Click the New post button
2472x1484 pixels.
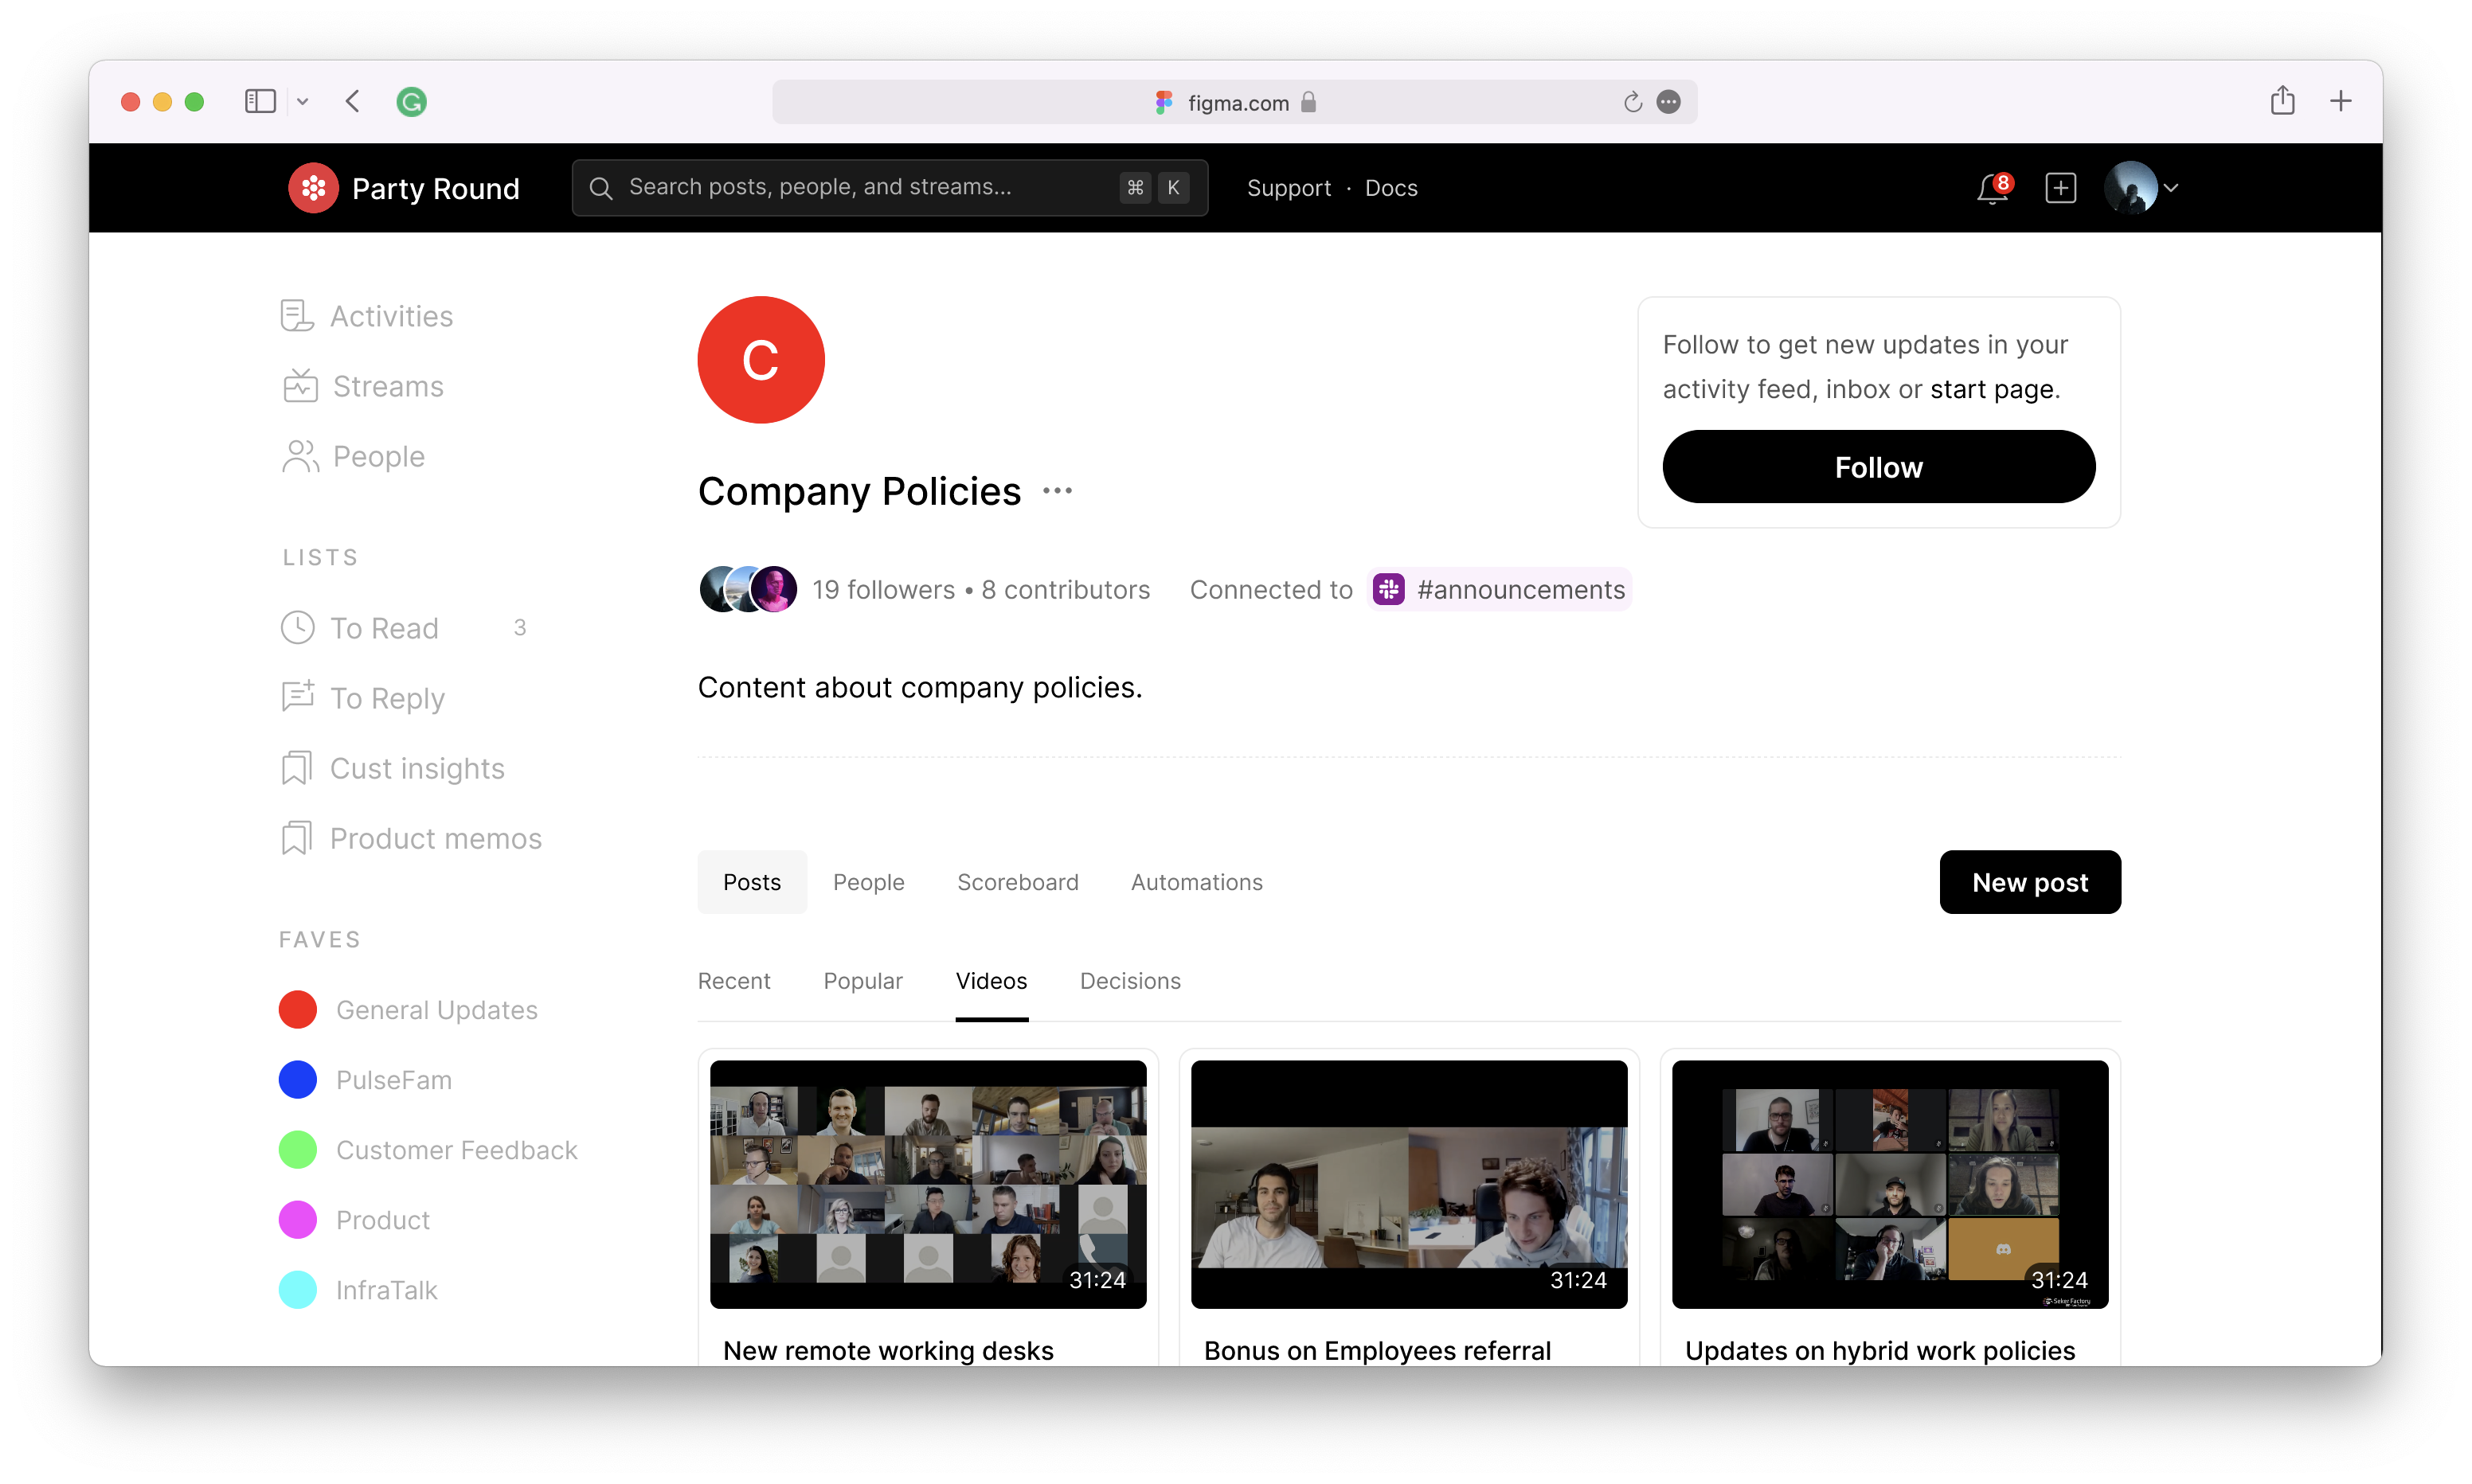[2029, 882]
